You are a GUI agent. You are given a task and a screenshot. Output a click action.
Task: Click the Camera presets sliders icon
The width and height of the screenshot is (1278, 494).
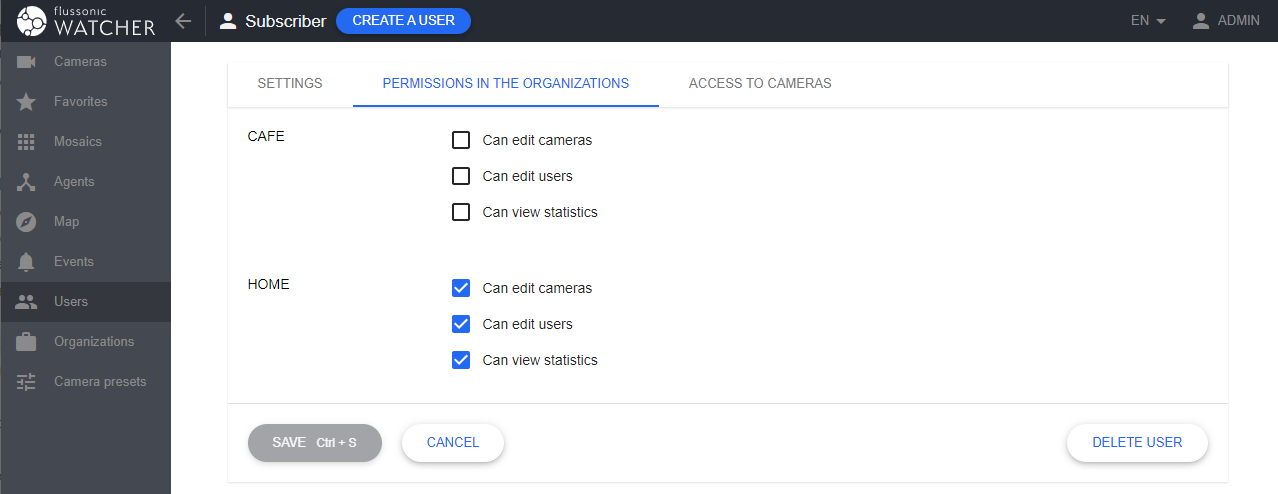click(27, 382)
